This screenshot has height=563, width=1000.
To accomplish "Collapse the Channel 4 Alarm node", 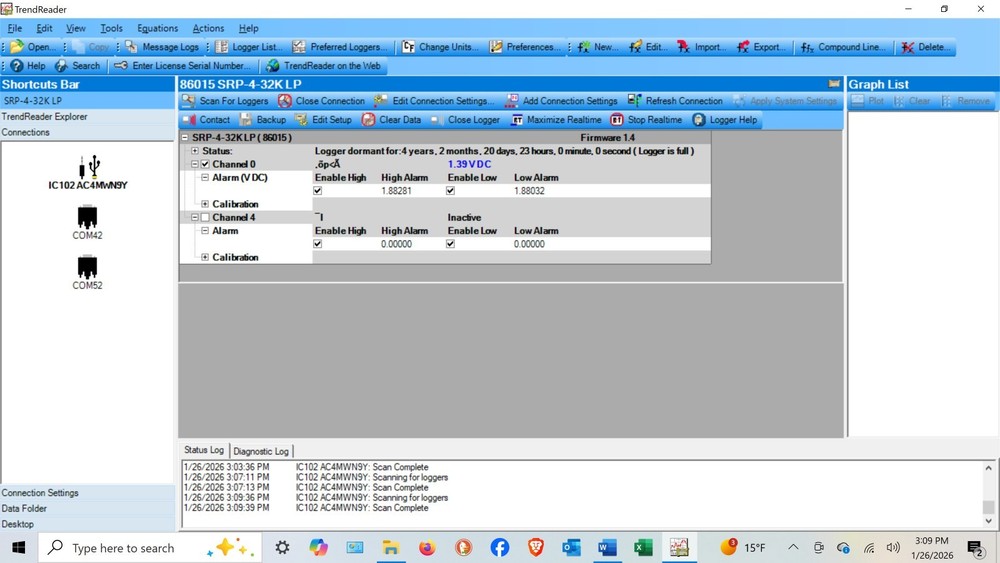I will 205,231.
